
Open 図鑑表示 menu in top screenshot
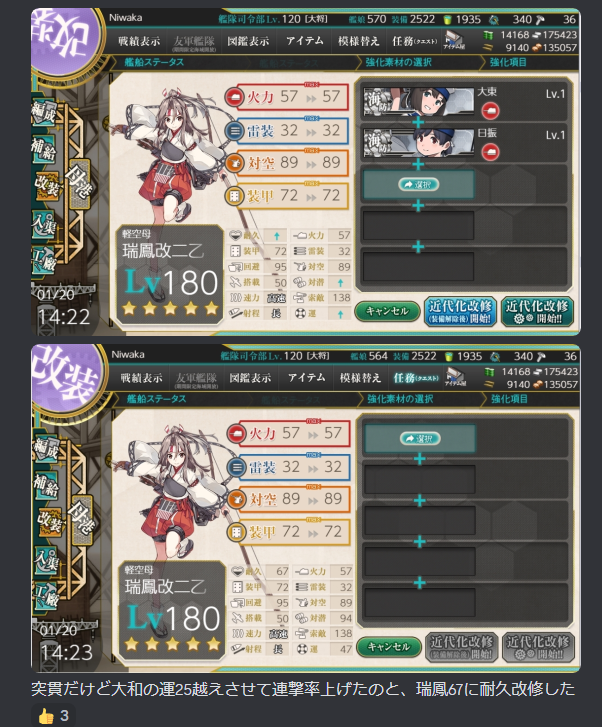(248, 41)
